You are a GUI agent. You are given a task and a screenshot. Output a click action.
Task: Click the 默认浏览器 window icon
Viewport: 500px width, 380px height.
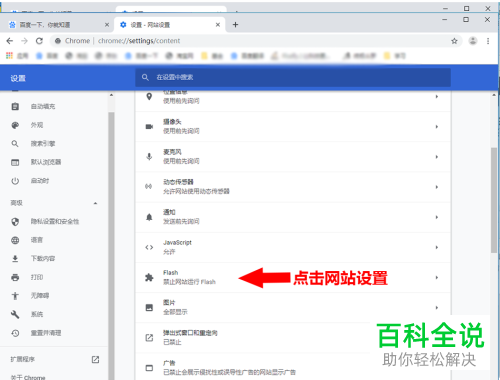(15, 162)
